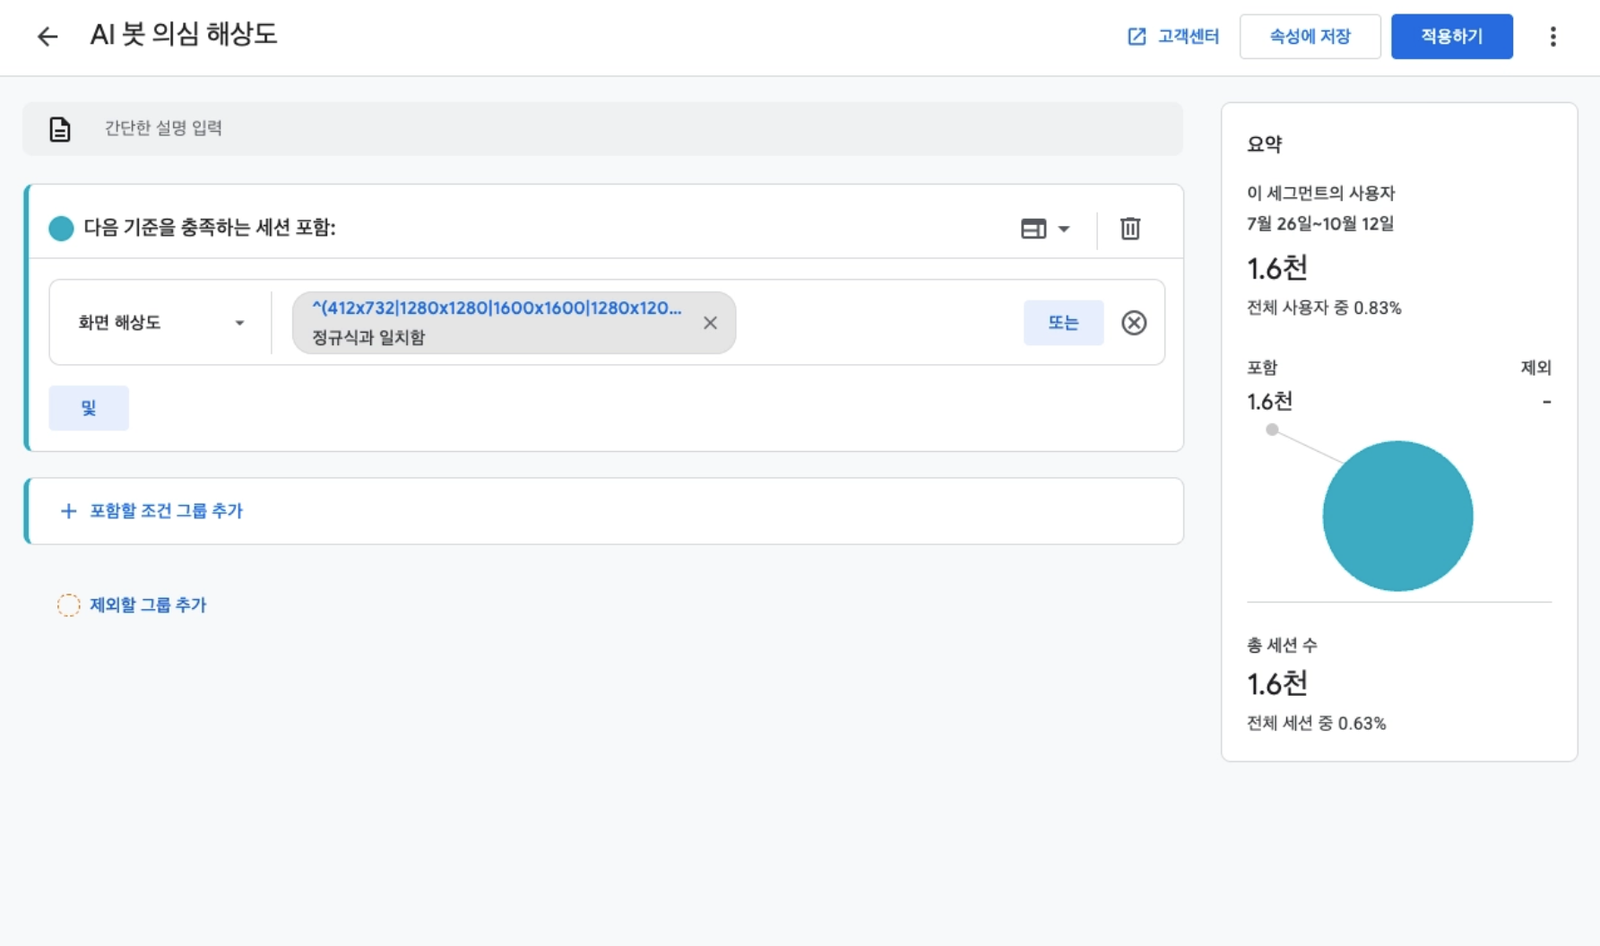Go back using the left arrow icon
This screenshot has height=946, width=1600.
click(x=47, y=37)
